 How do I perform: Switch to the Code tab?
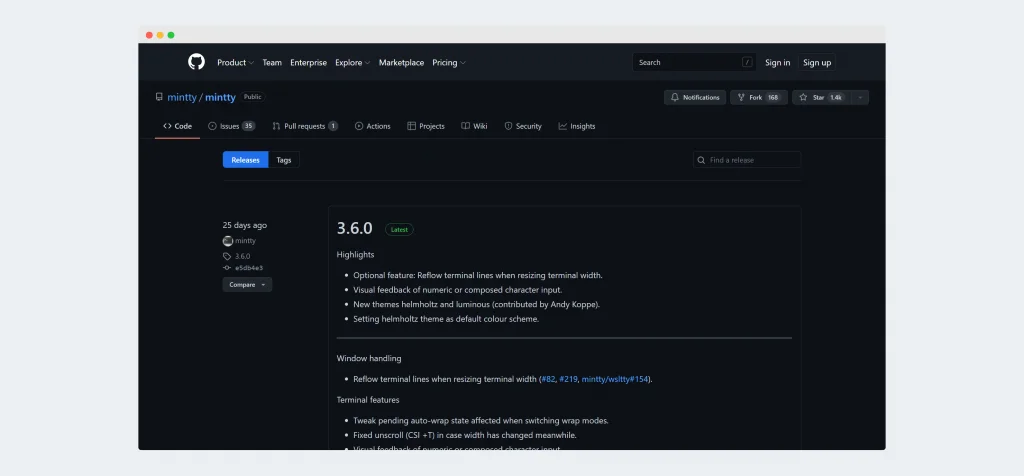click(x=178, y=126)
